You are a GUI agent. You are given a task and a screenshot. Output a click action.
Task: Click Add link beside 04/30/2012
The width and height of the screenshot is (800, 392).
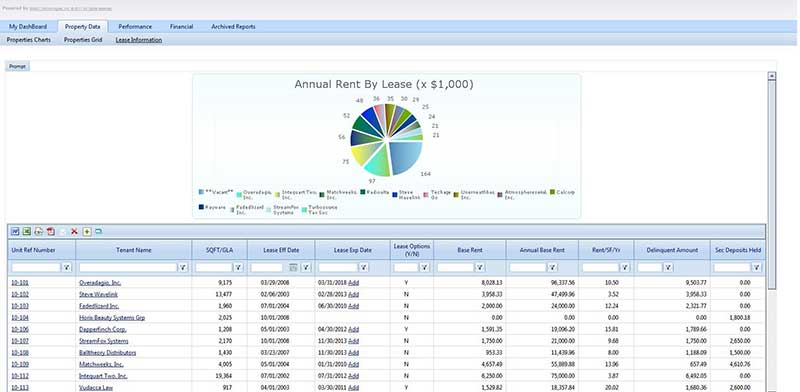(x=354, y=329)
